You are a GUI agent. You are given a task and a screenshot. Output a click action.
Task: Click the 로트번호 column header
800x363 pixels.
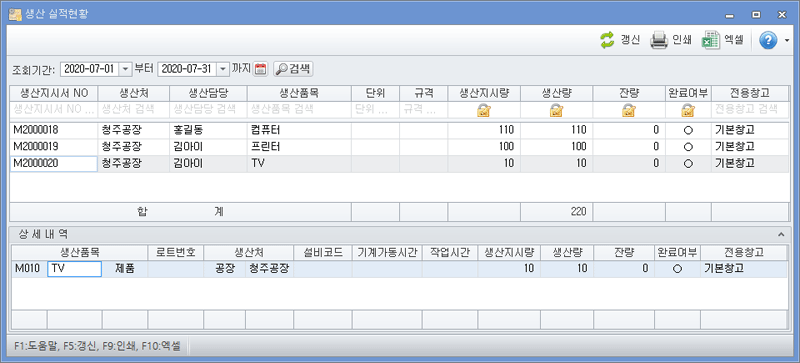[x=176, y=253]
